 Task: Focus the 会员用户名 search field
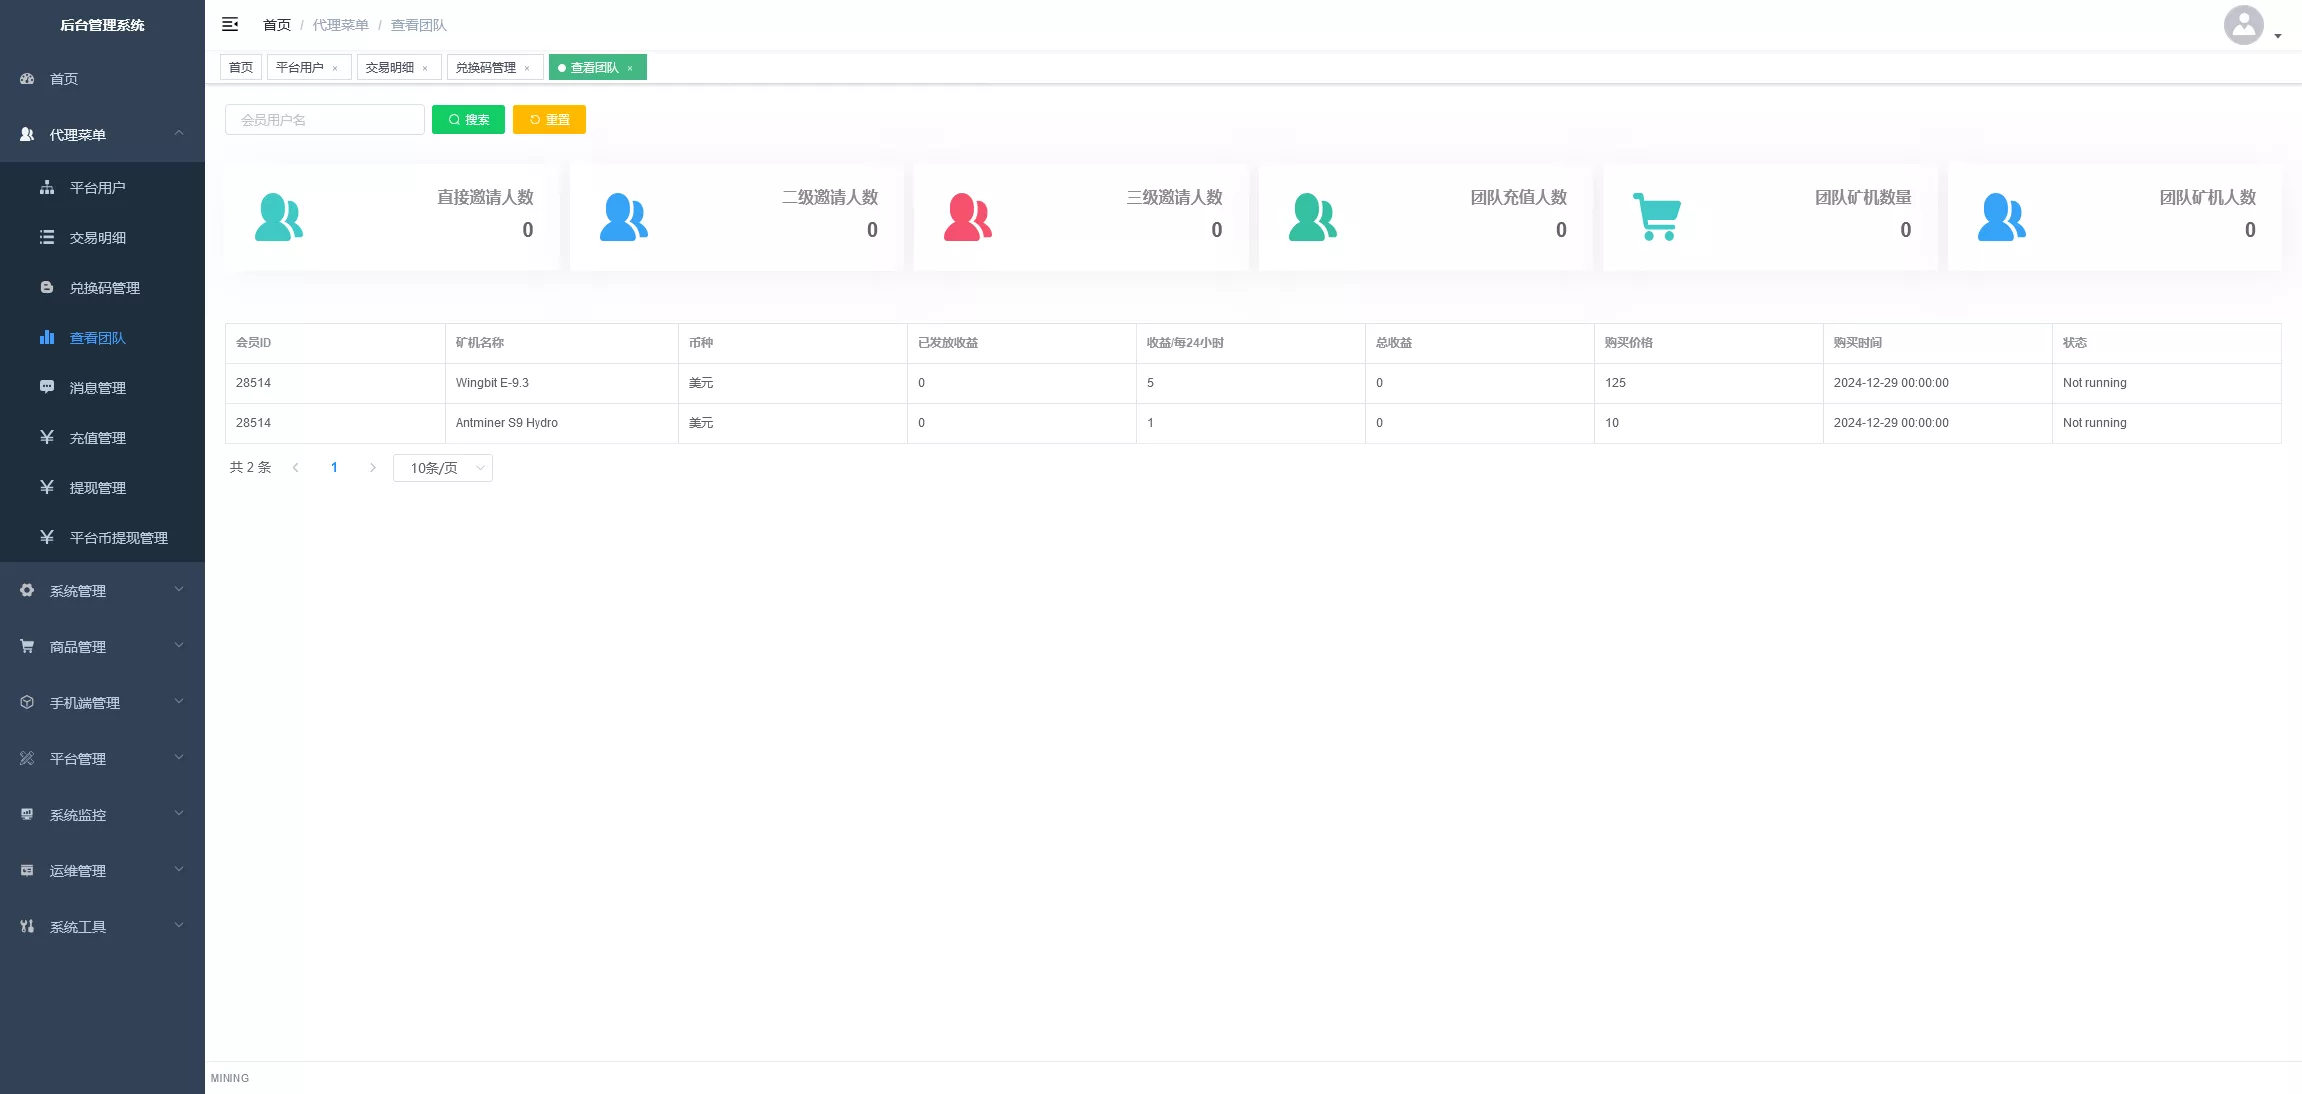(324, 120)
